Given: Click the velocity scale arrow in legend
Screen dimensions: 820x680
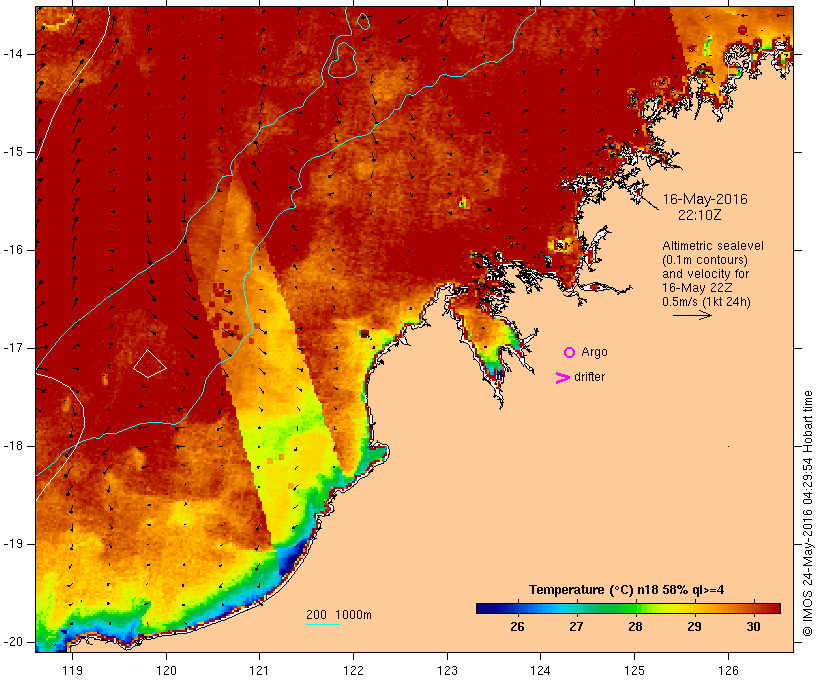Looking at the screenshot, I should 692,315.
